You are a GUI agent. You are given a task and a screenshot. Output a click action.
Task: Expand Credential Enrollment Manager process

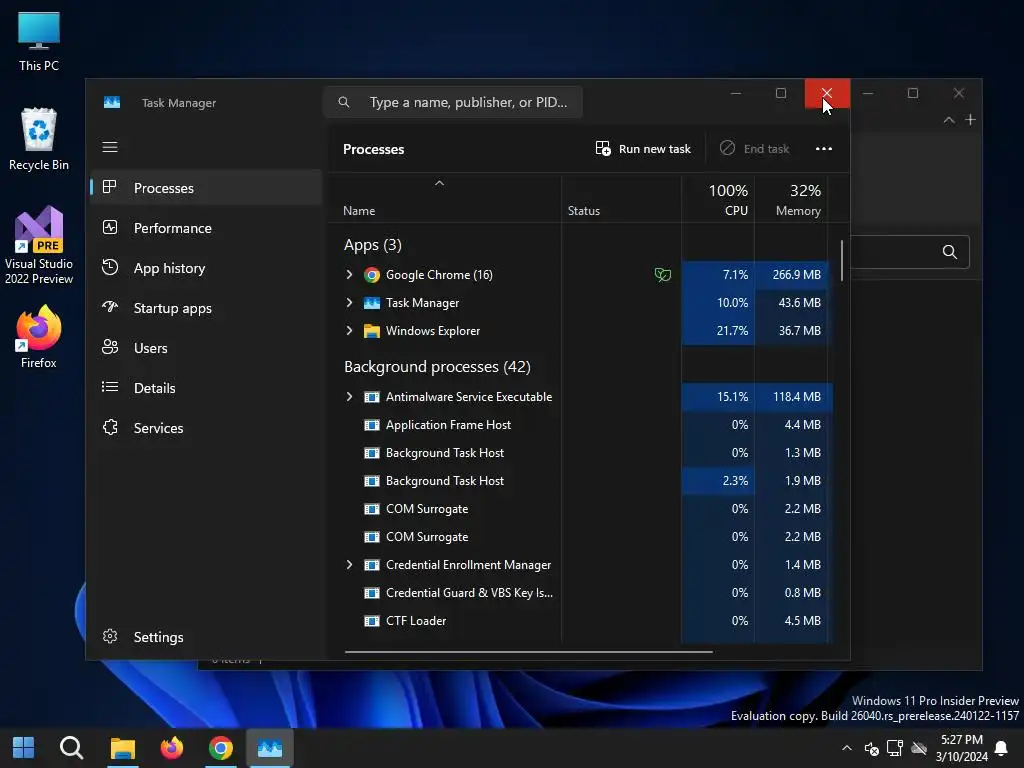[x=349, y=564]
